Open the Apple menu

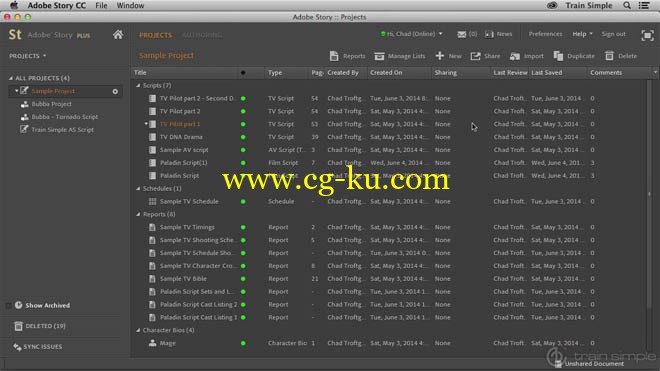pos(14,5)
